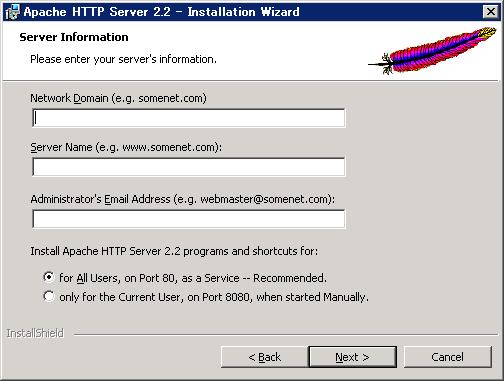Image resolution: width=504 pixels, height=381 pixels.
Task: Go to previous step with Back button
Action: [264, 357]
